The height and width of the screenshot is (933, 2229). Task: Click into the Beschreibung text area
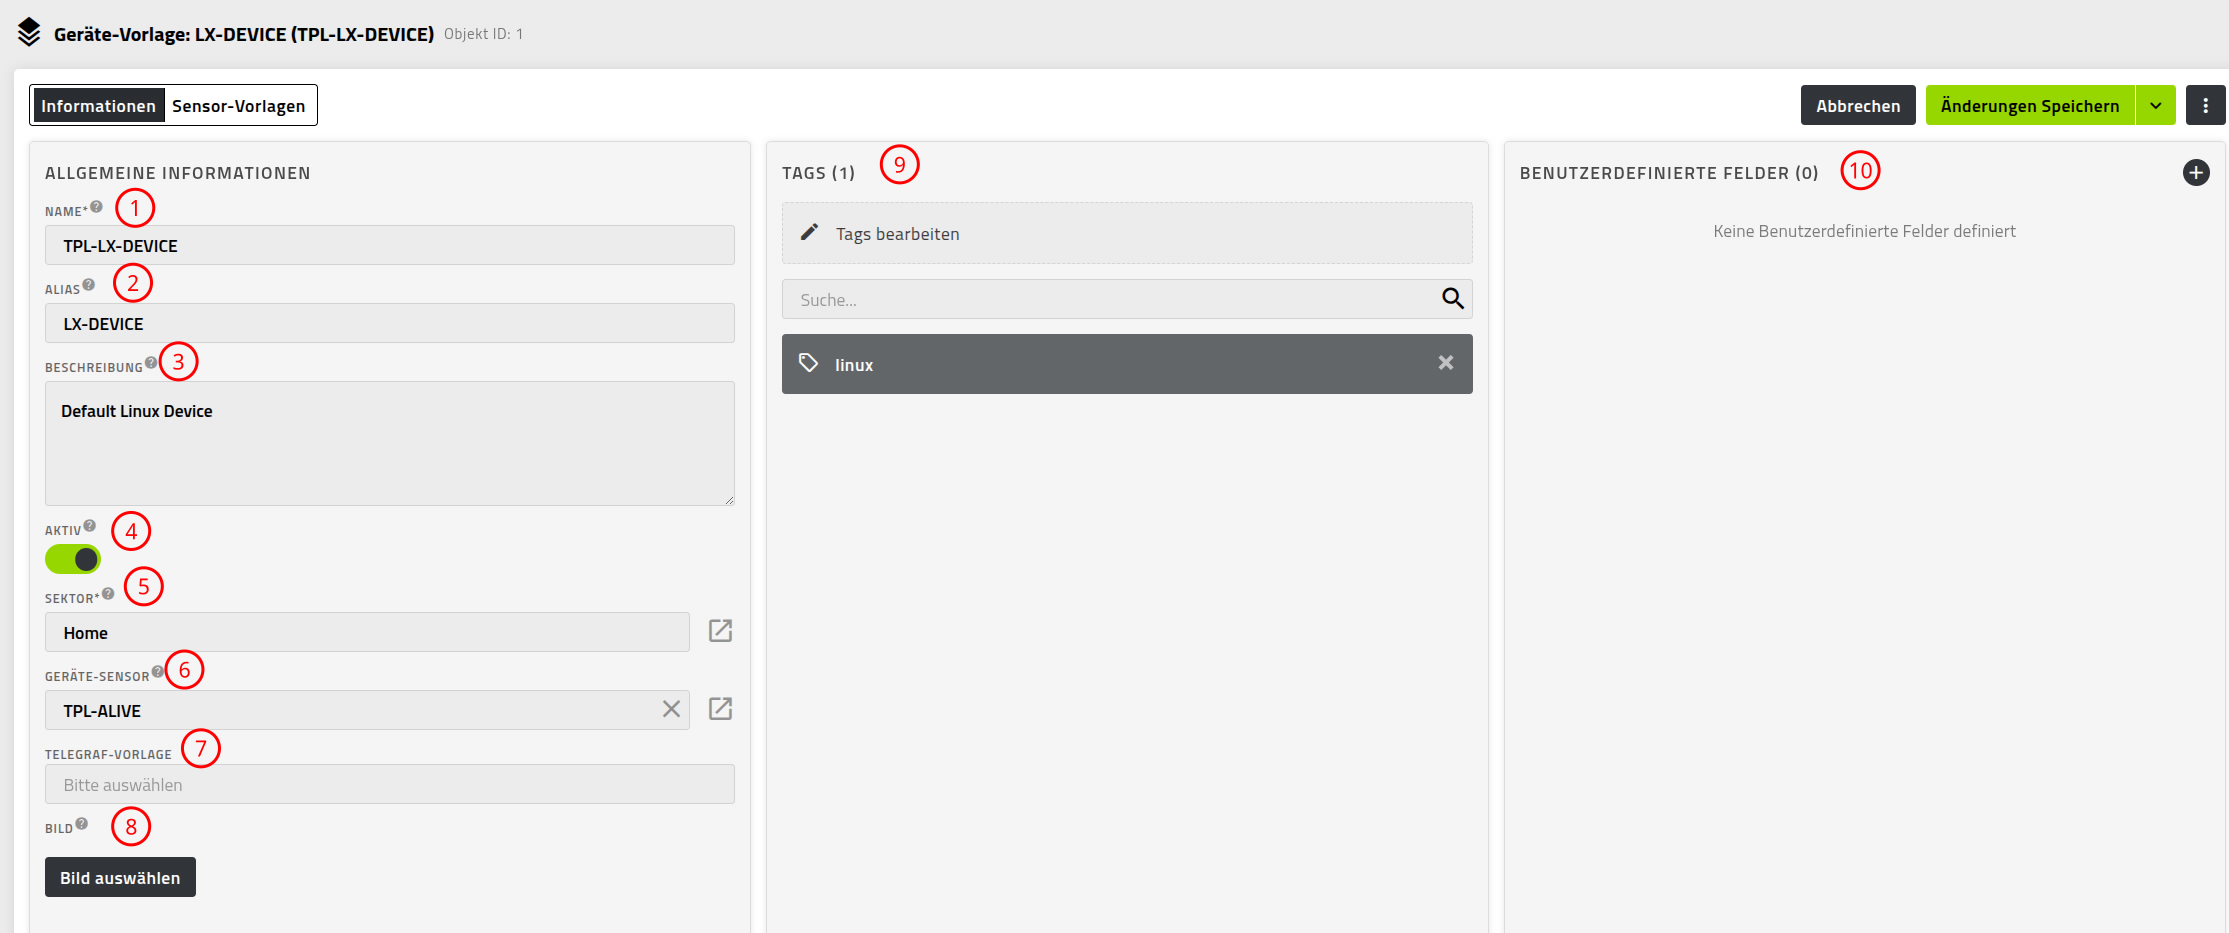coord(390,443)
